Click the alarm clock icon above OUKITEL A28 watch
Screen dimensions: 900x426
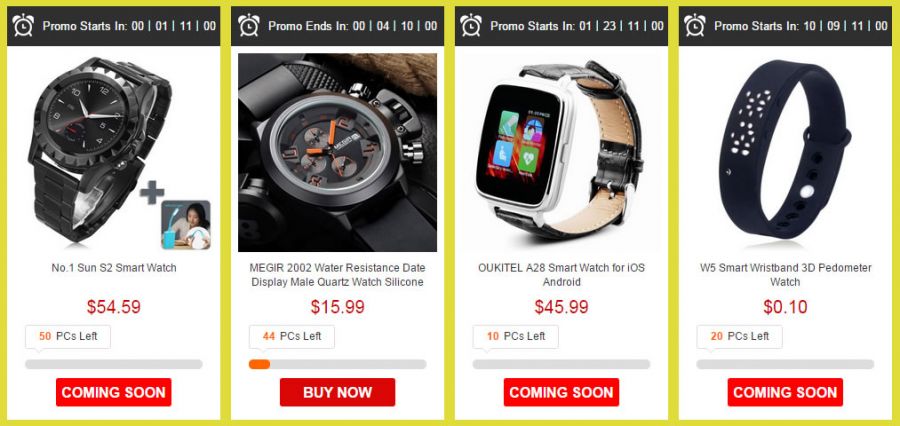[x=471, y=25]
